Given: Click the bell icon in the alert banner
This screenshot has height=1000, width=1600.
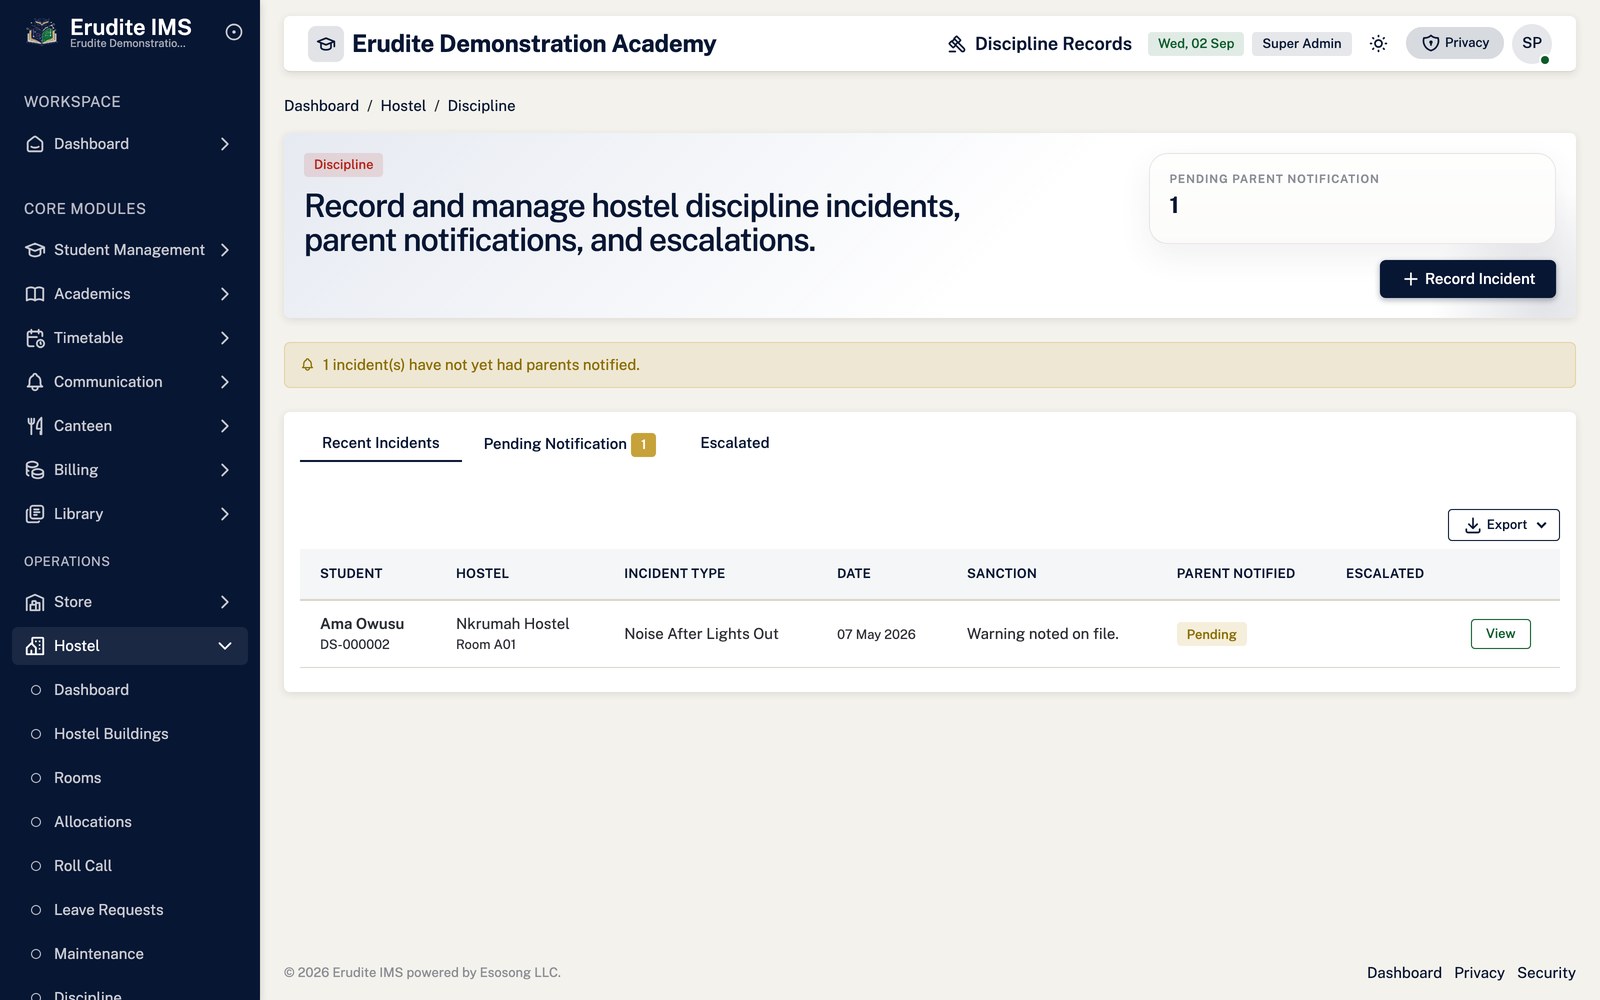Looking at the screenshot, I should coord(308,365).
